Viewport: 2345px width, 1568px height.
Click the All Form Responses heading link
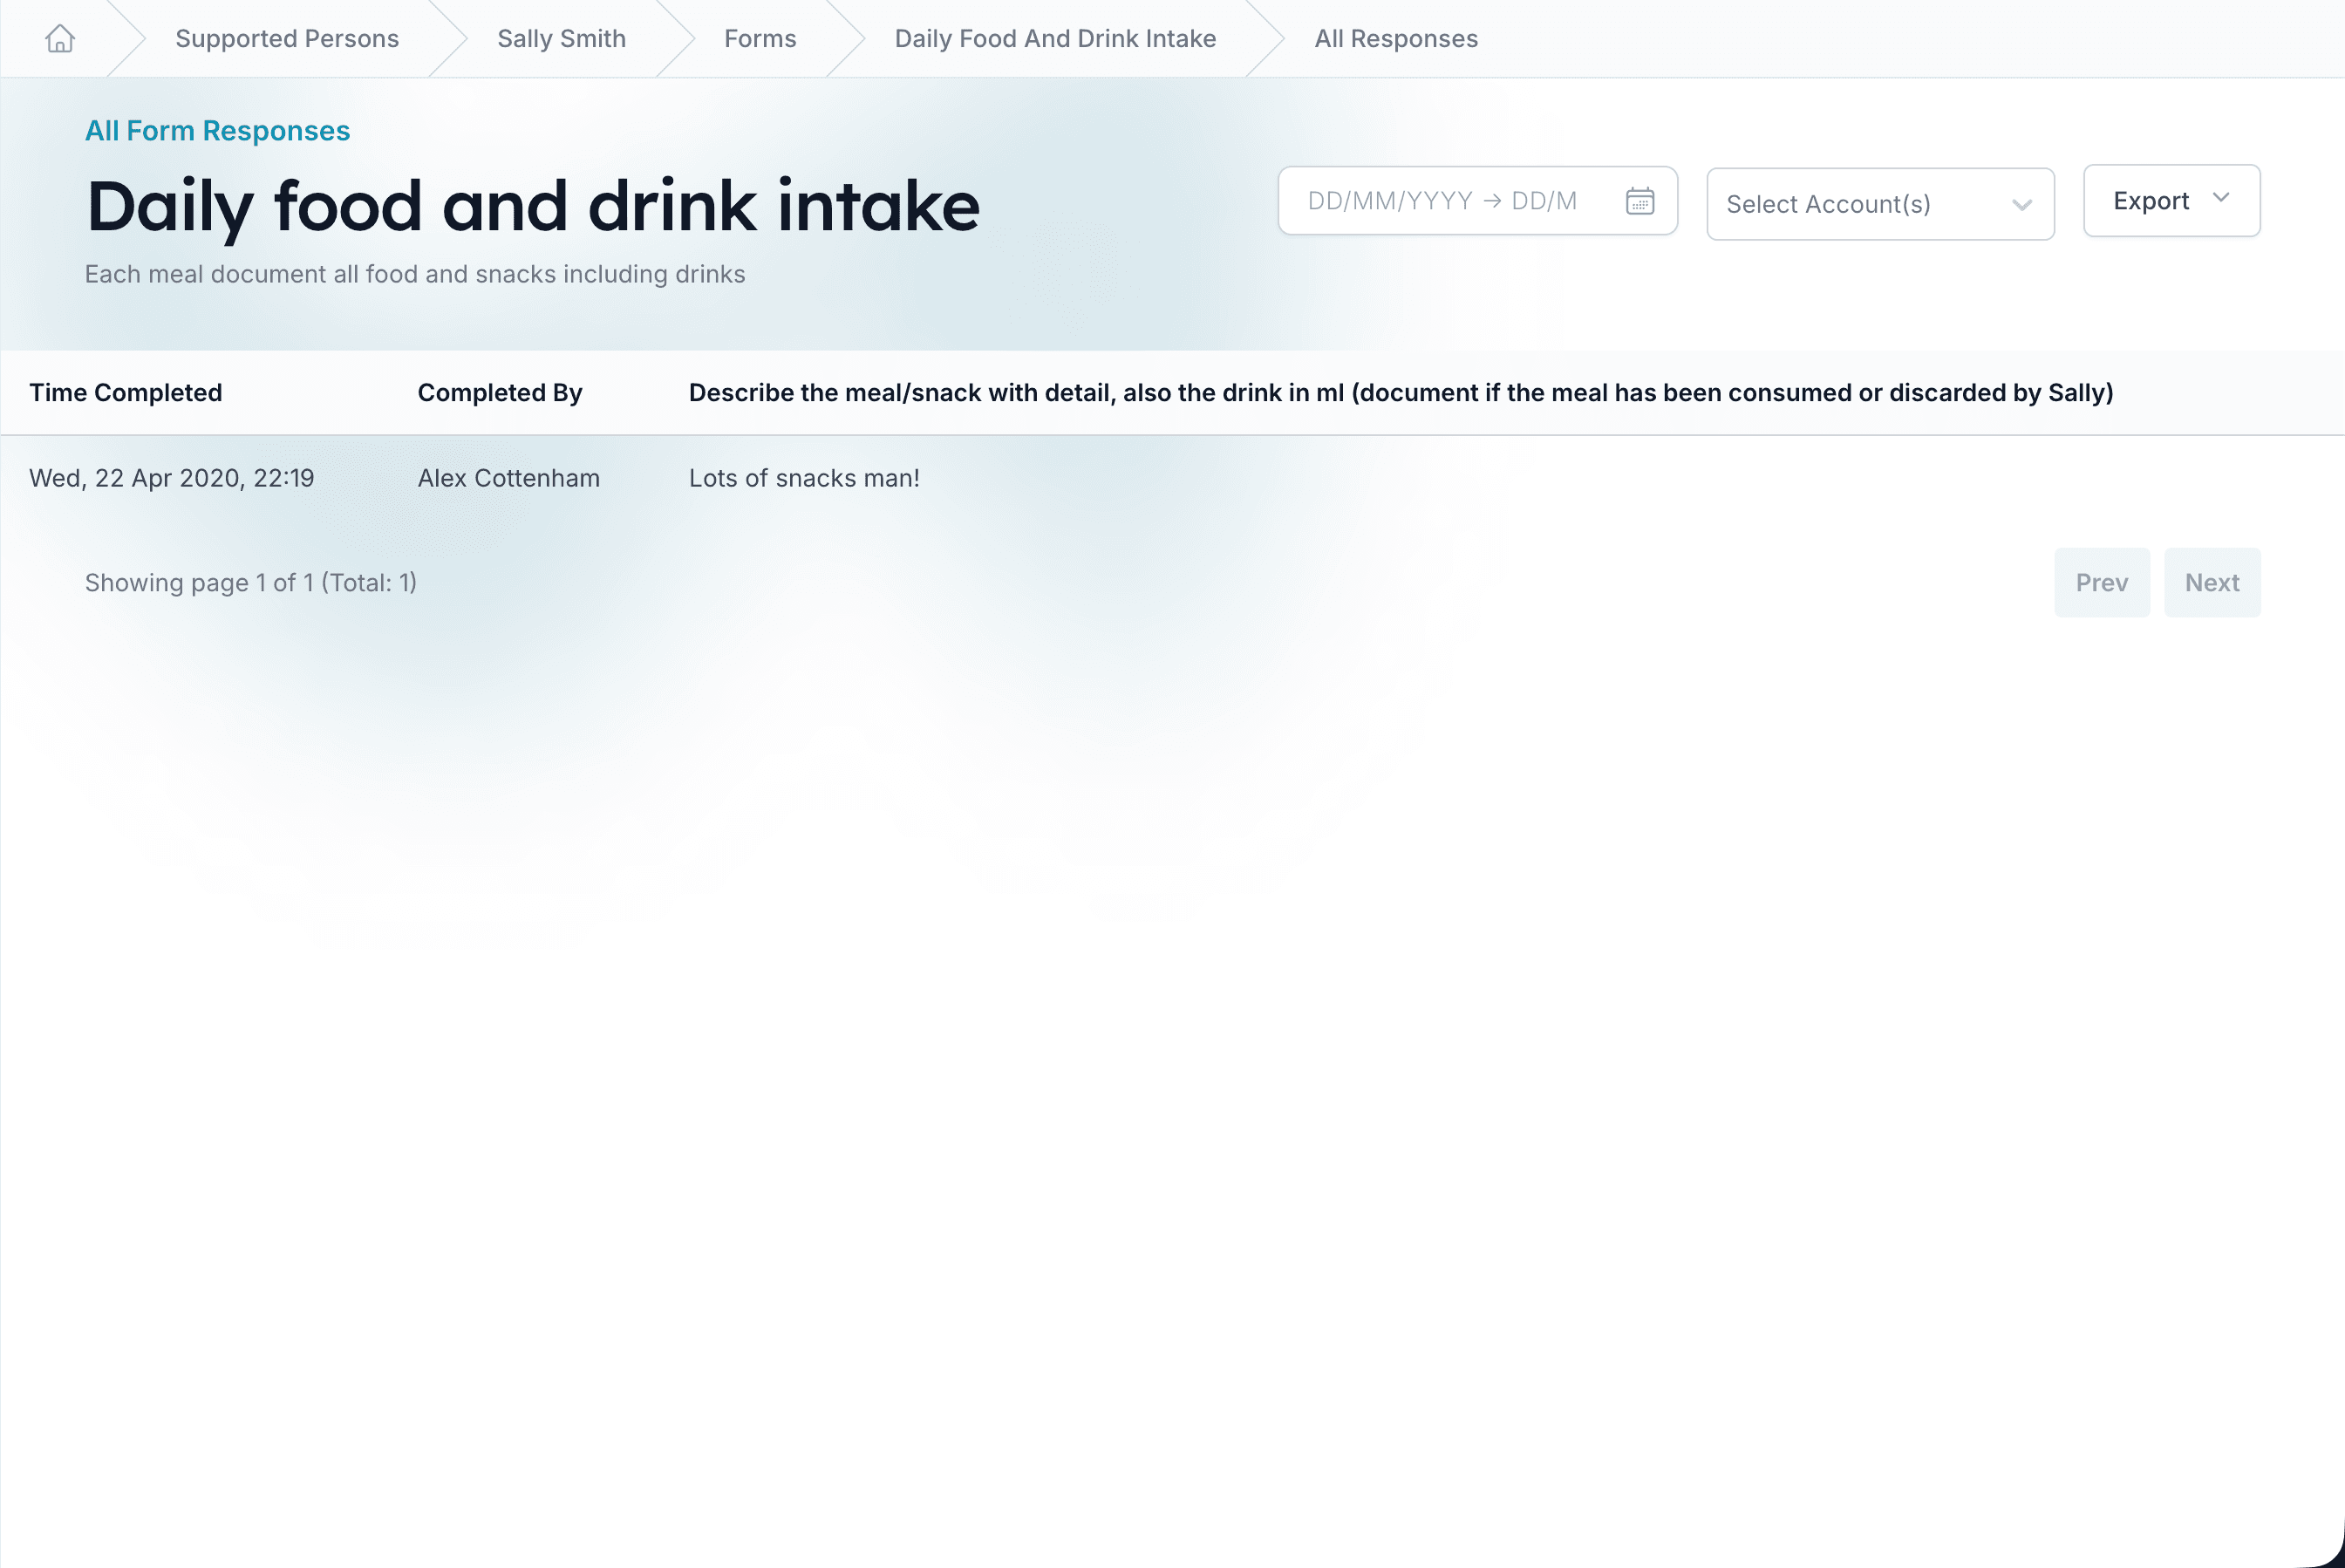217,131
